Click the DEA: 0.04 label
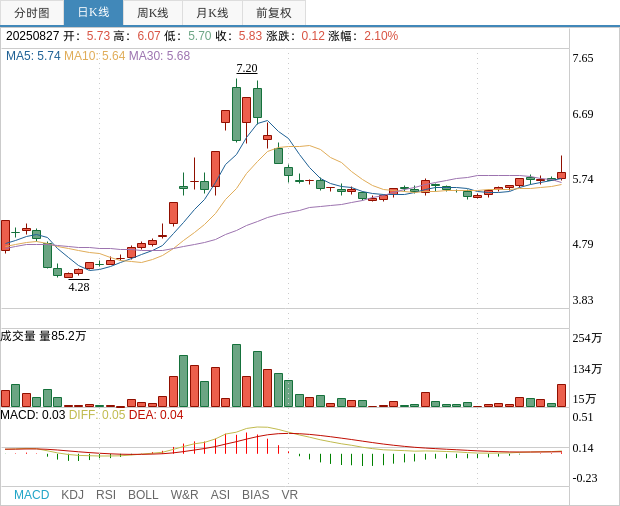620x506 pixels. tap(156, 415)
